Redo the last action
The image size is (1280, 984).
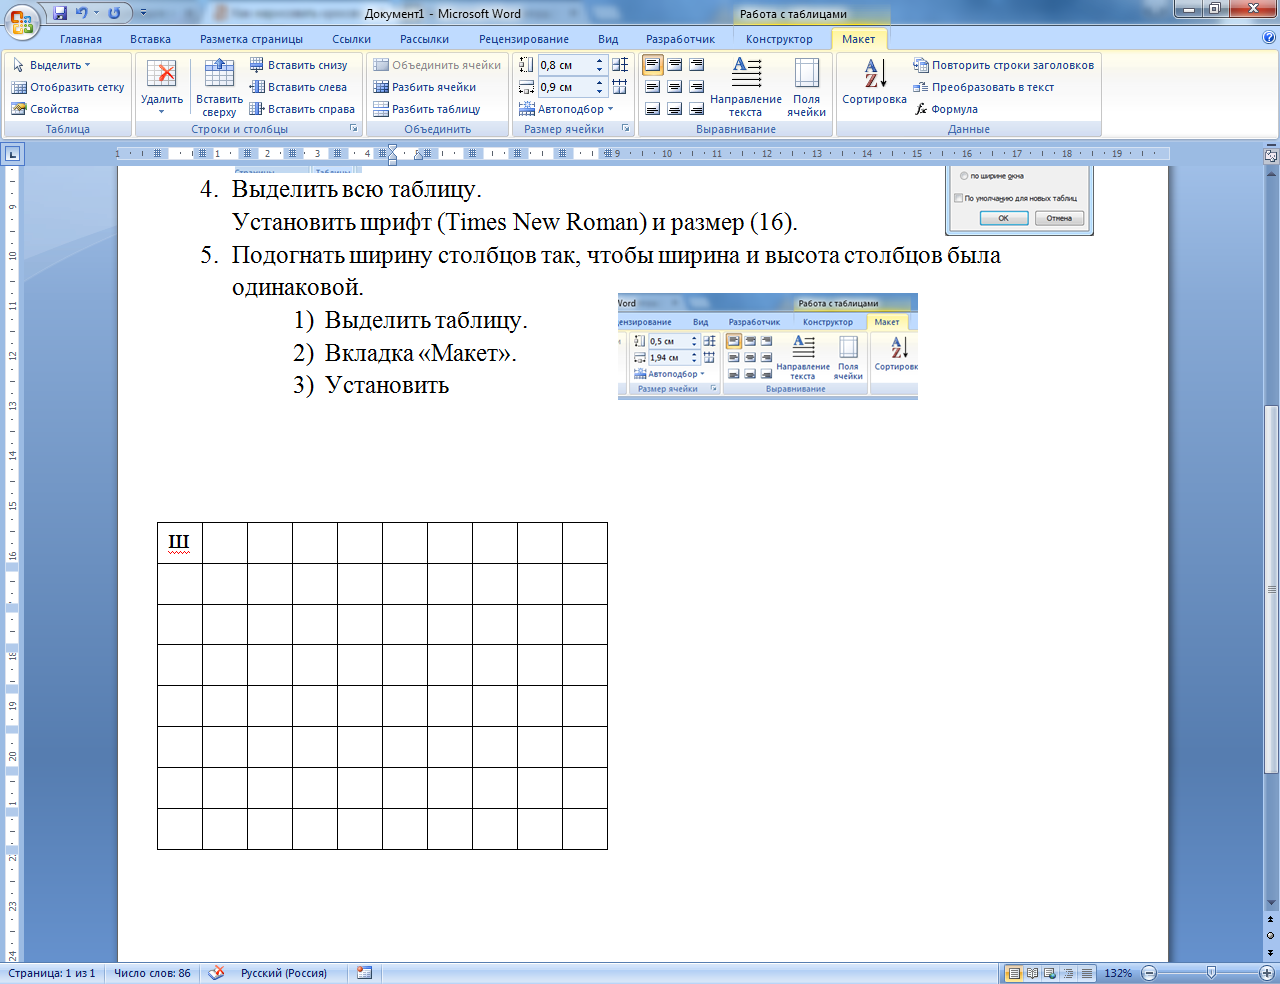tap(114, 13)
